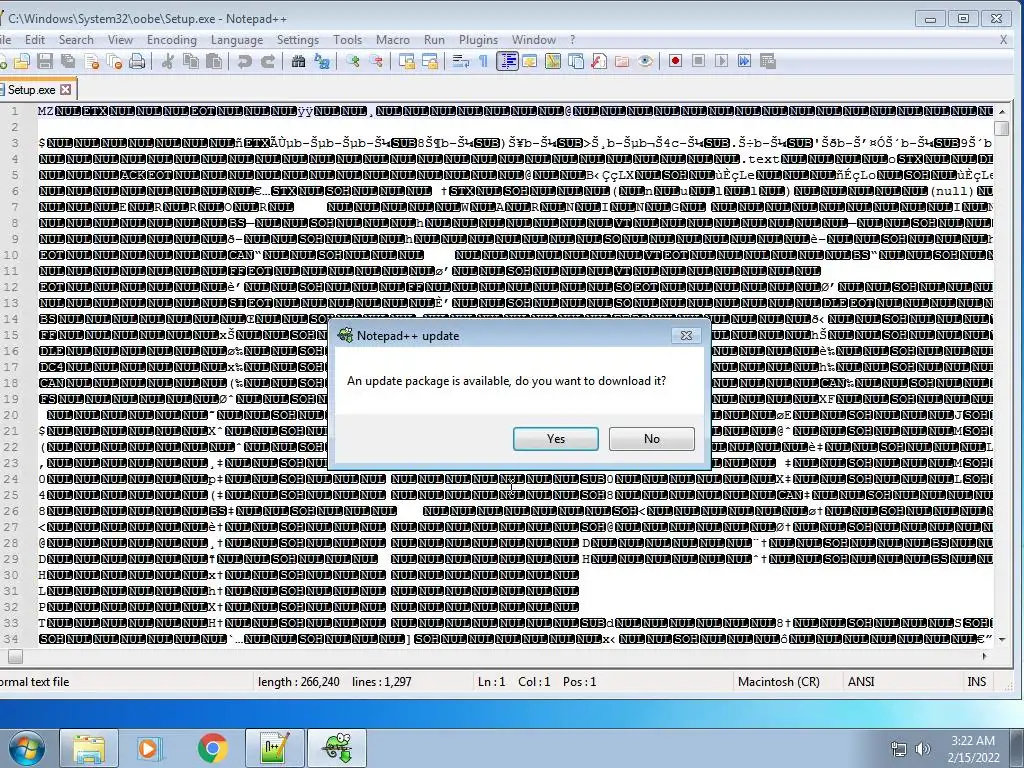The height and width of the screenshot is (768, 1024).
Task: Click the Macintosh (CR) status bar entry
Action: [778, 682]
